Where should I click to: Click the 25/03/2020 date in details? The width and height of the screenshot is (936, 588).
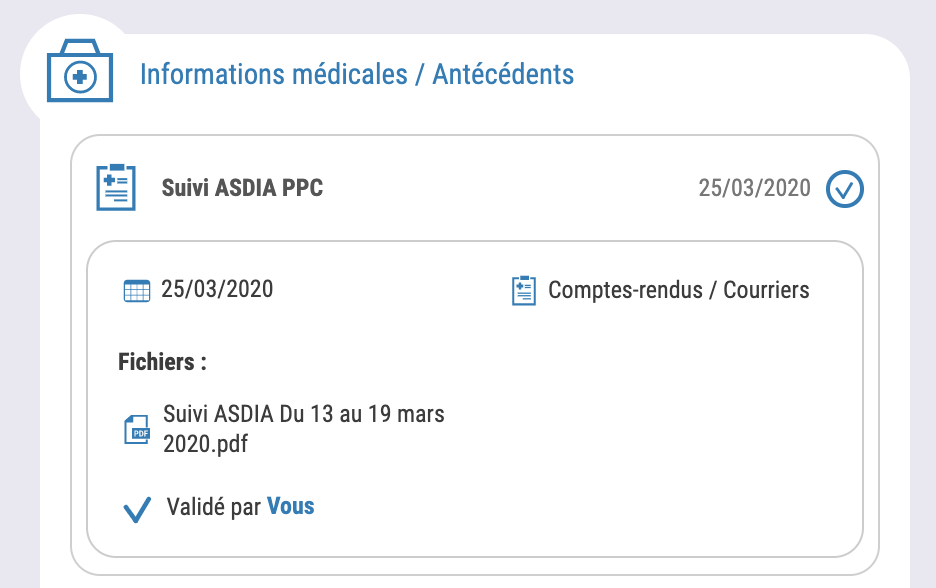coord(217,290)
